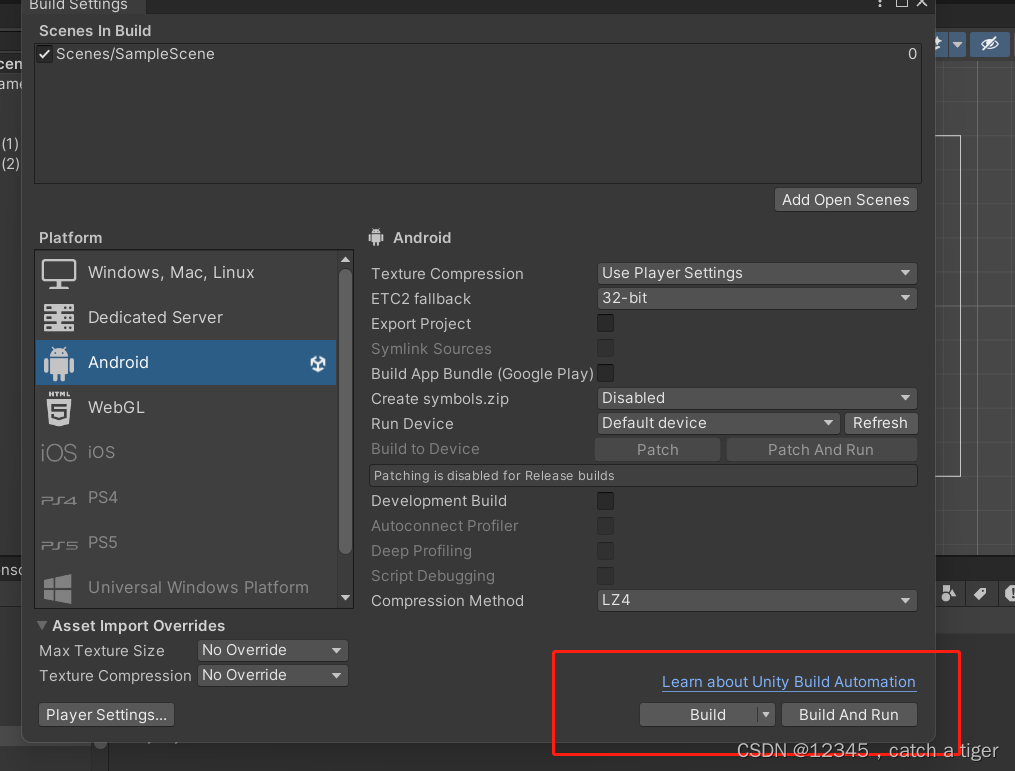Click the shapes filter icon in editor toolbar
Screen dimensions: 1015x771
948,593
